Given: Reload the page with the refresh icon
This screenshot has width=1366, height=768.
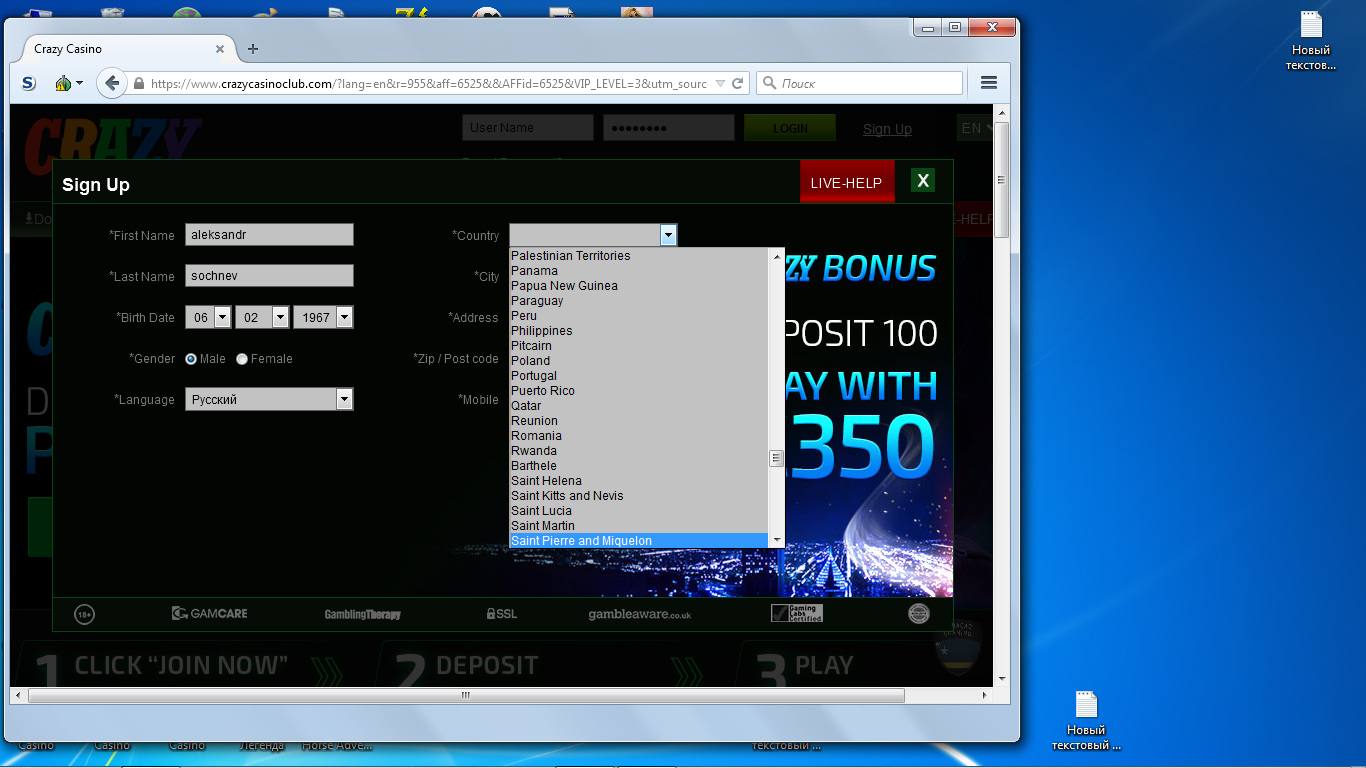Looking at the screenshot, I should (738, 83).
